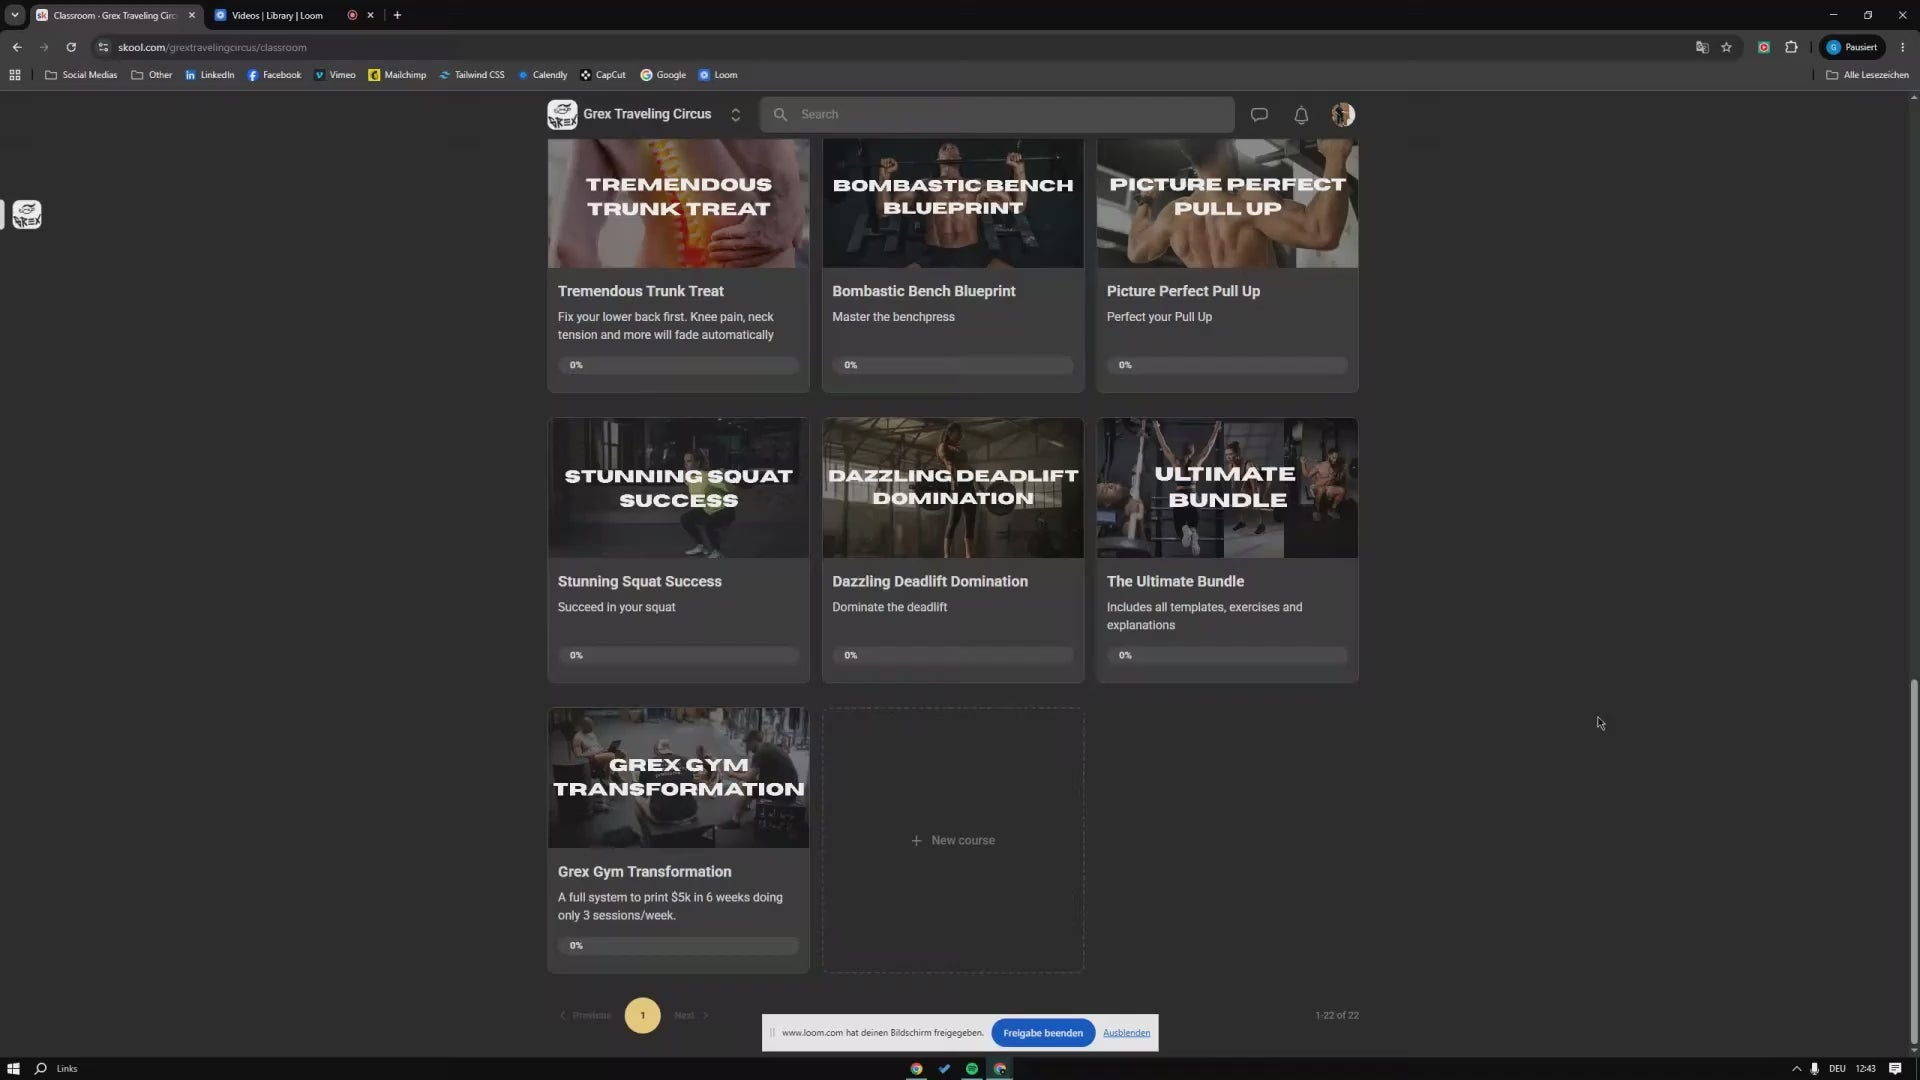
Task: Click the Bombastic Bench Blueprint progress bar
Action: [953, 365]
